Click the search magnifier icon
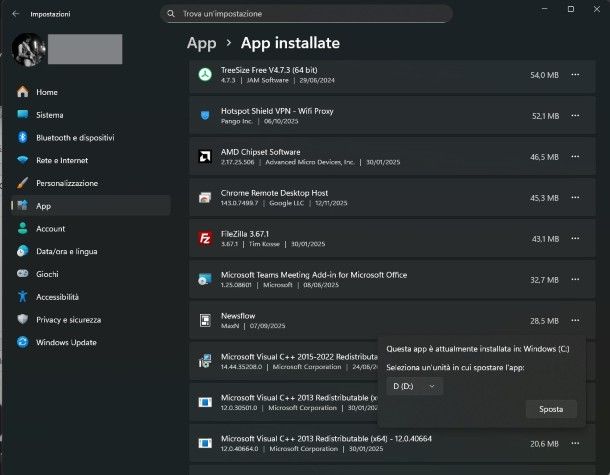This screenshot has width=610, height=475. (171, 14)
